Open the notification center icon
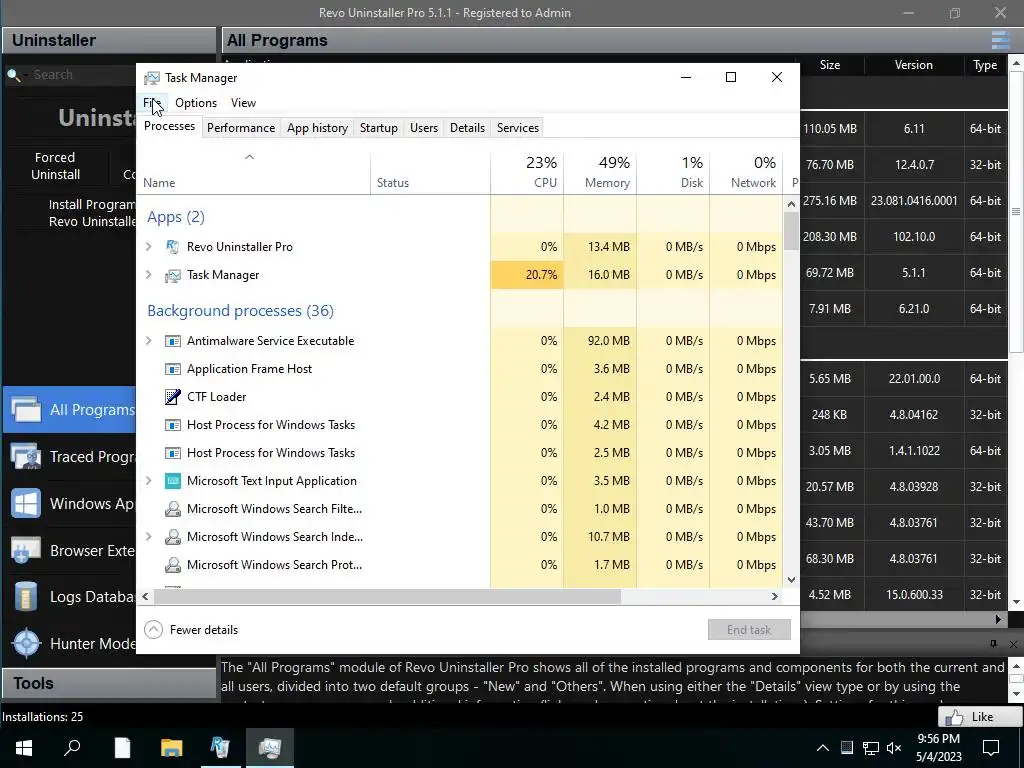The height and width of the screenshot is (768, 1024). [x=991, y=748]
